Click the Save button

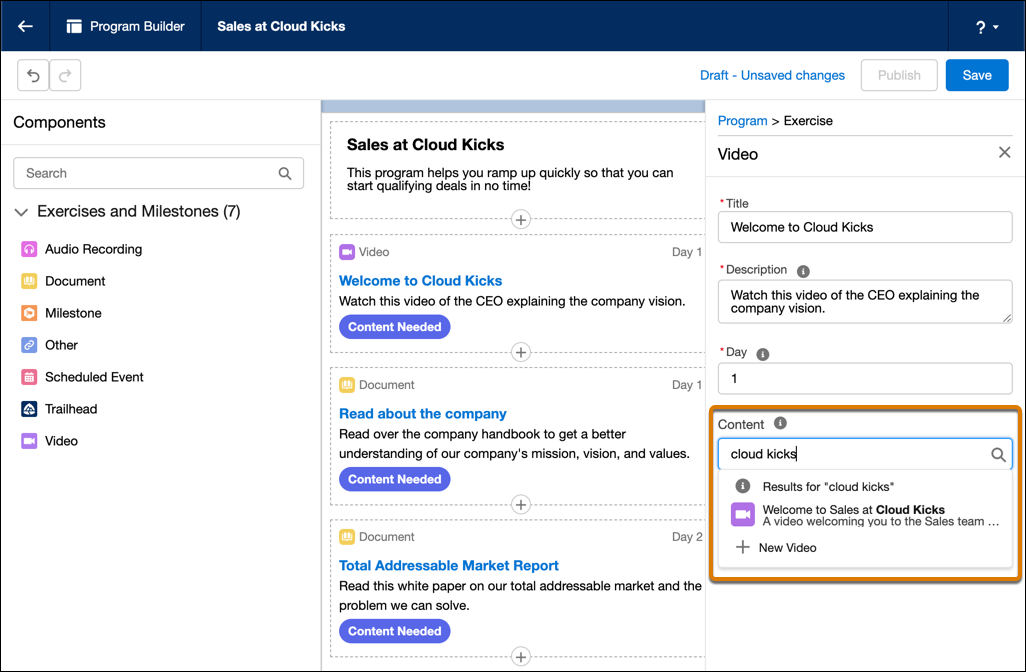[976, 75]
